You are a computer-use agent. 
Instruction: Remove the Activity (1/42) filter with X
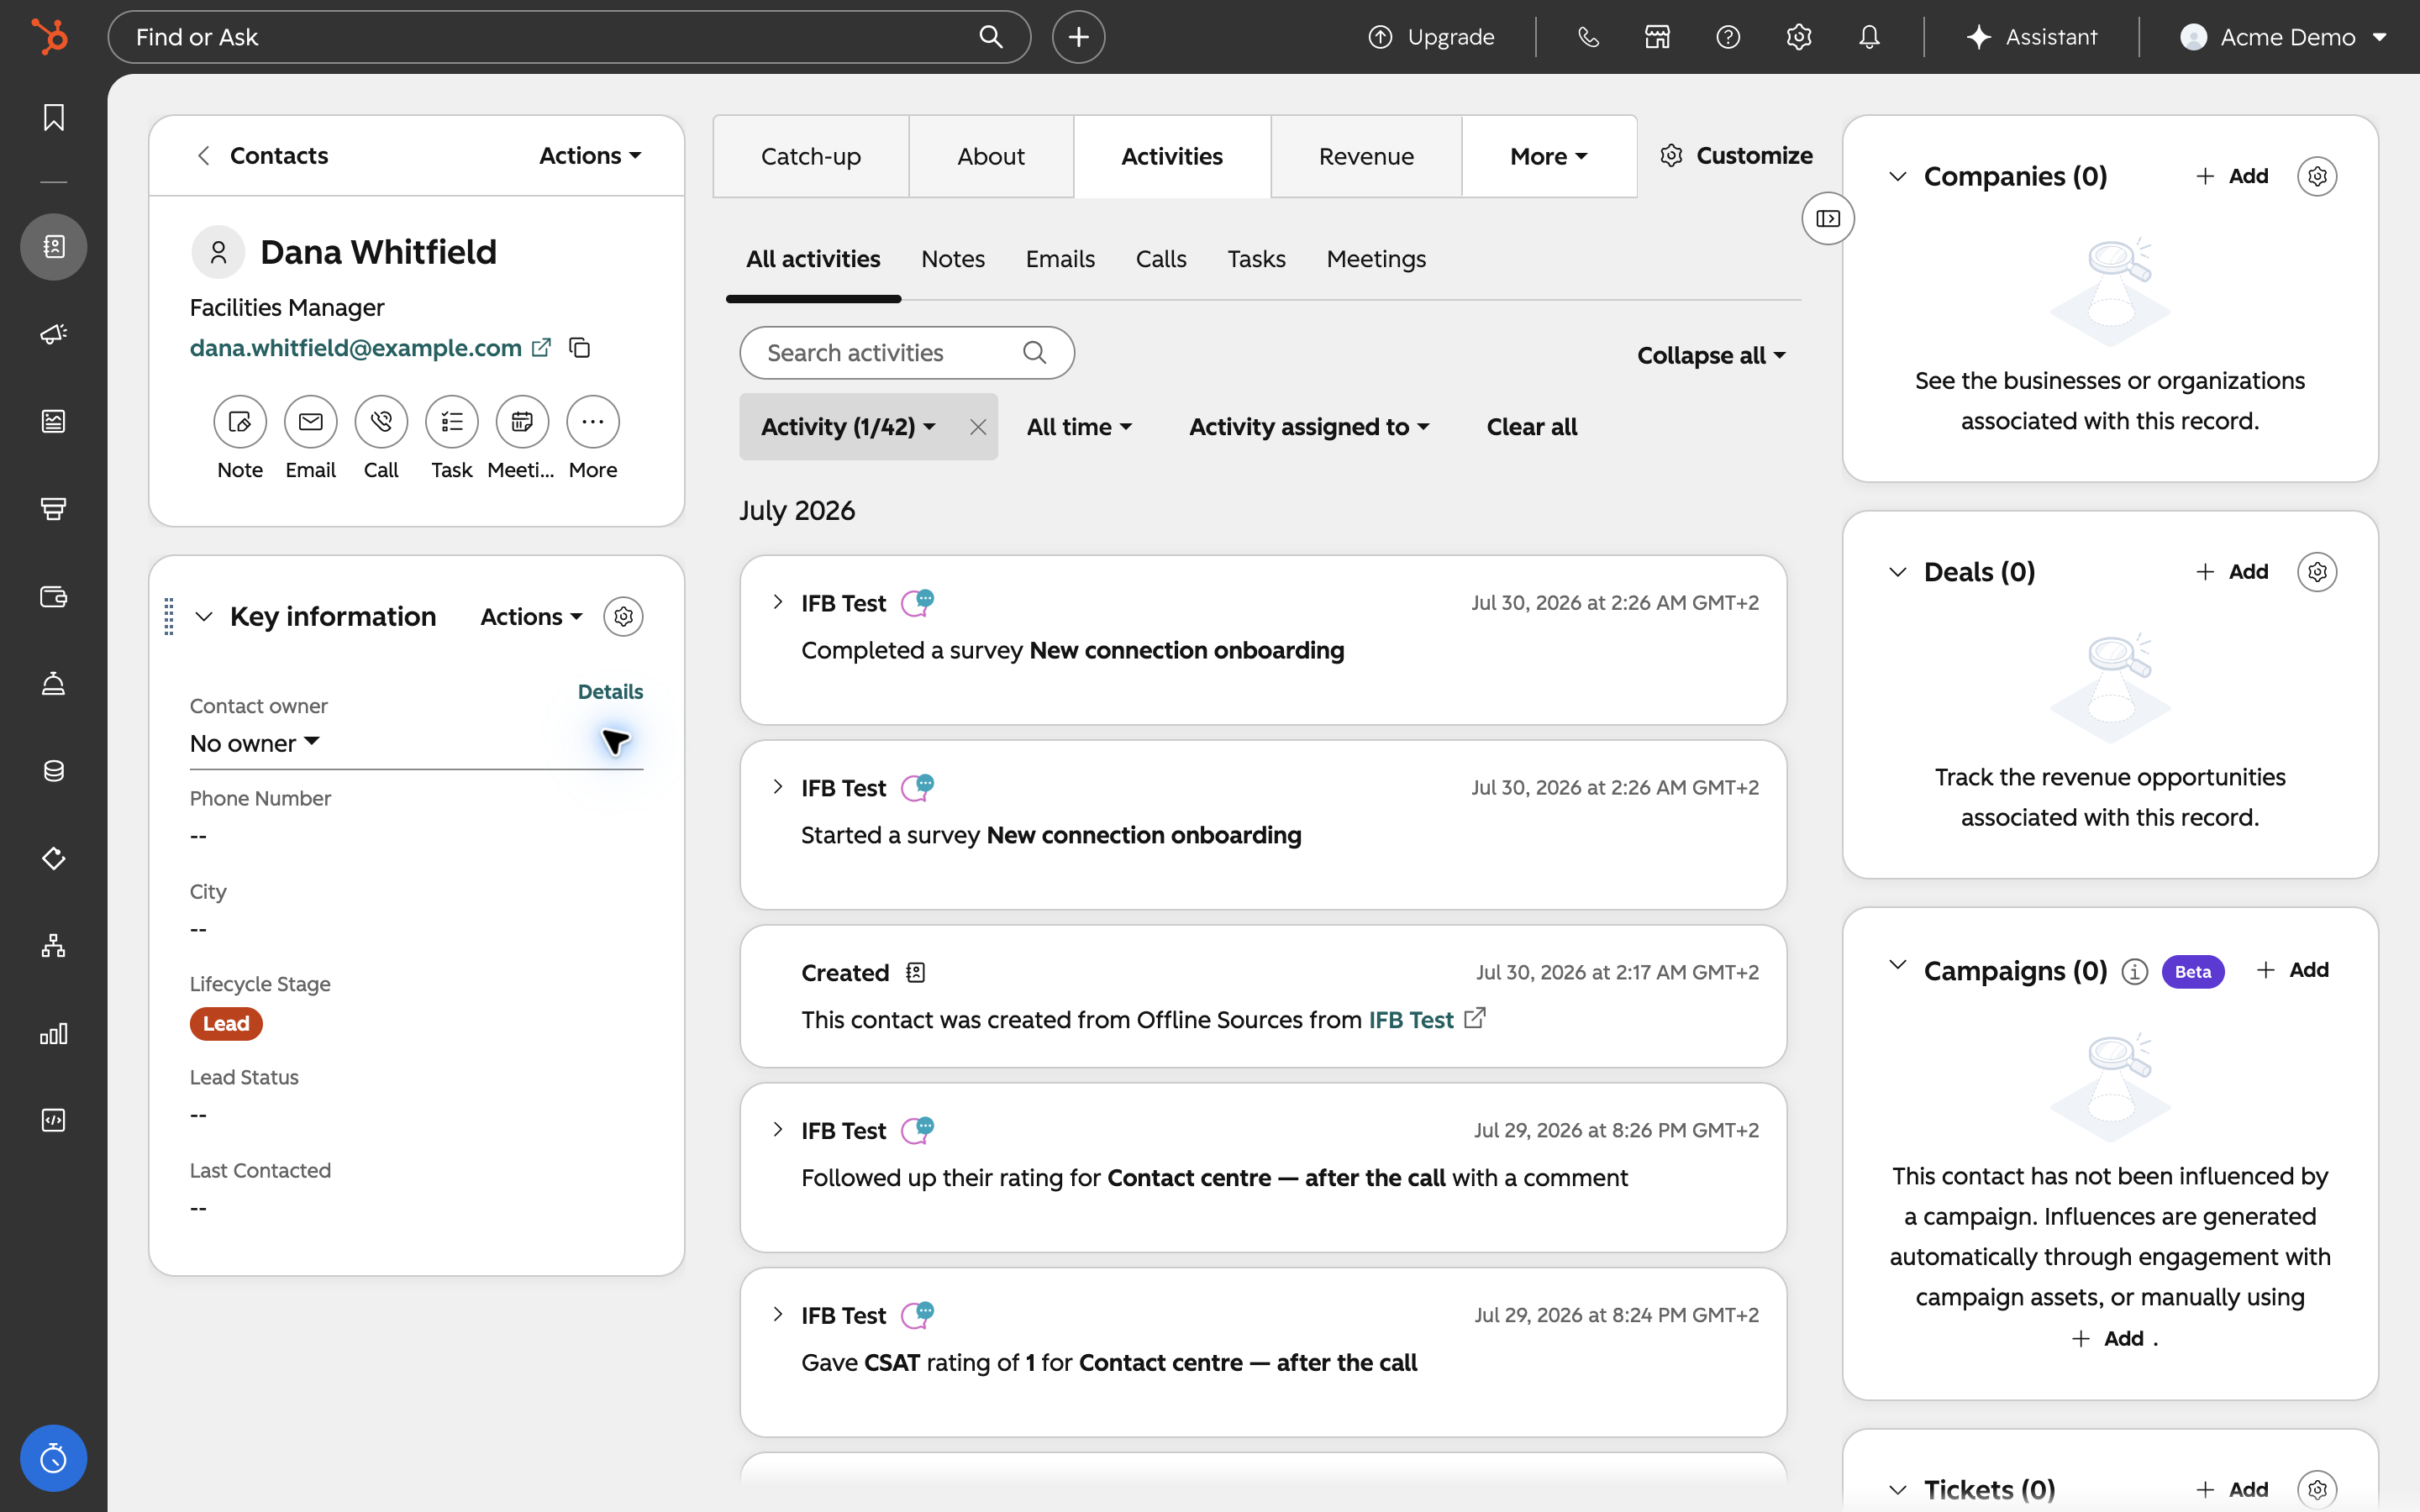(978, 427)
